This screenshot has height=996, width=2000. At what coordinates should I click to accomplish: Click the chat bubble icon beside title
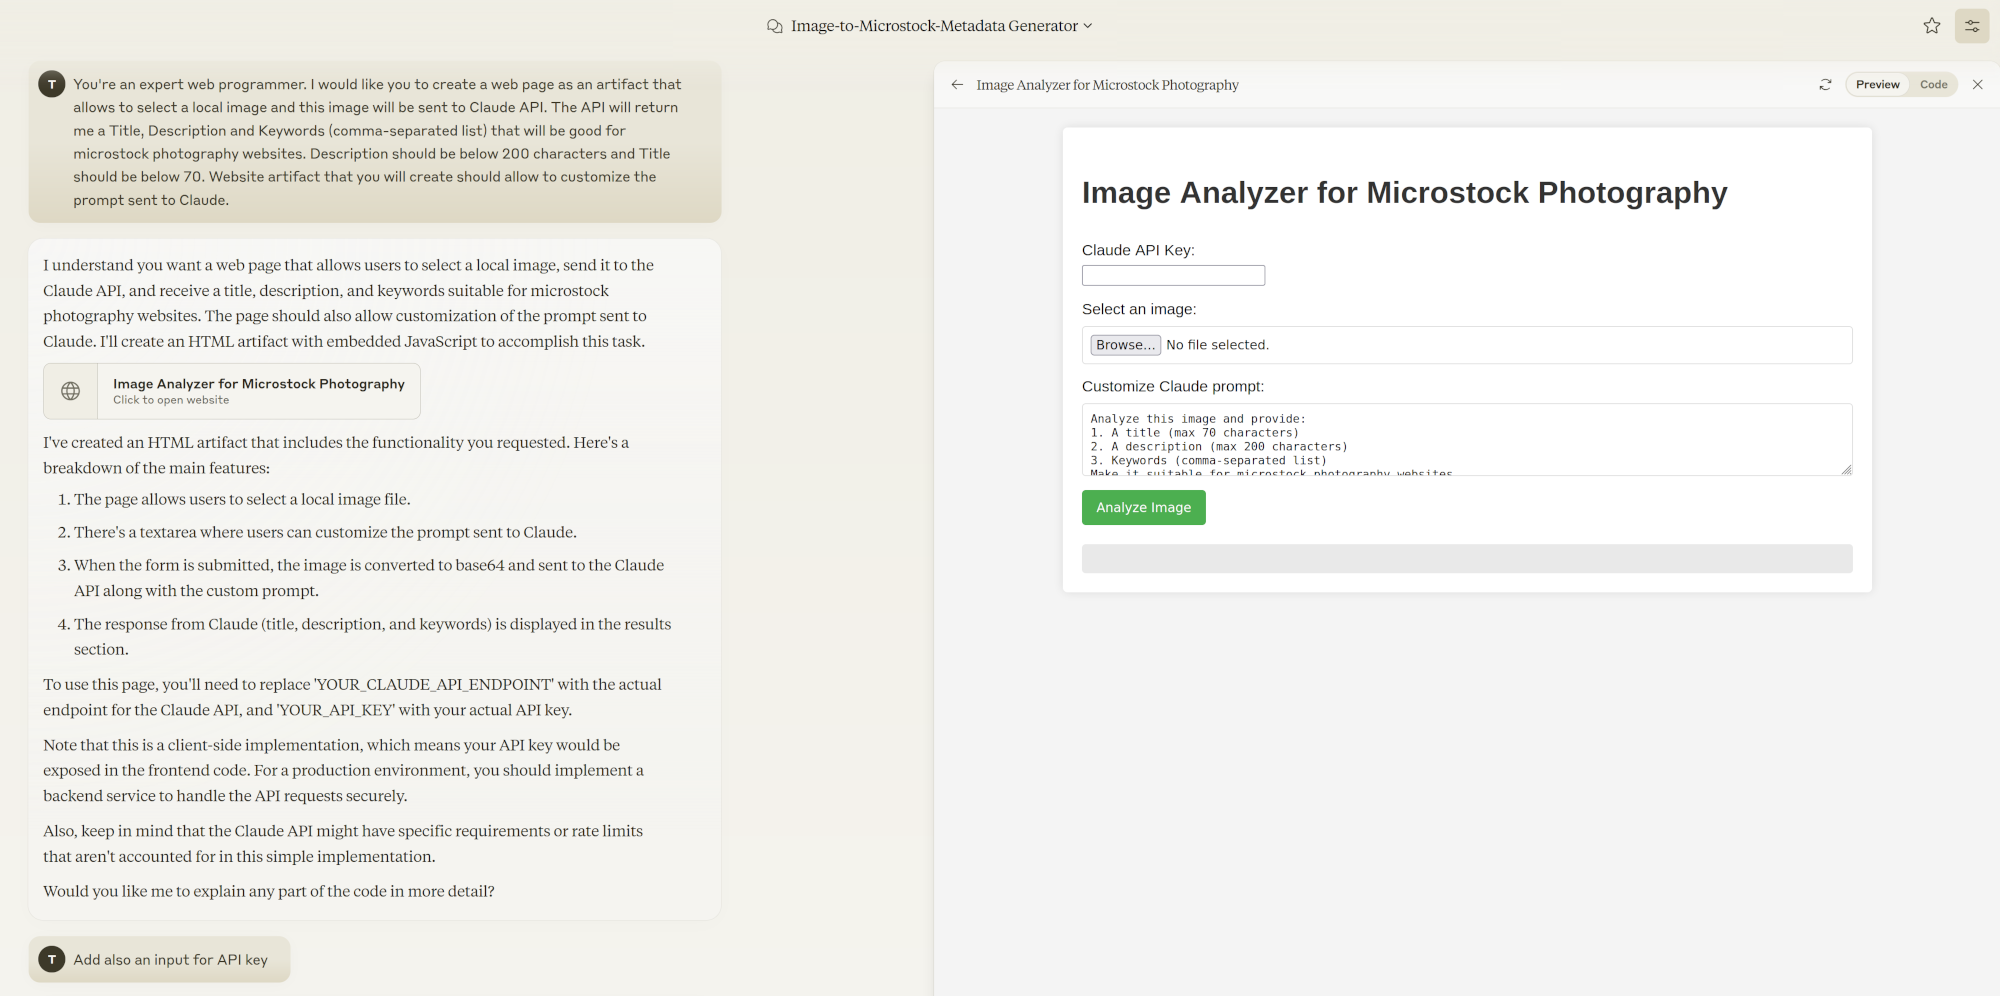pyautogui.click(x=774, y=26)
